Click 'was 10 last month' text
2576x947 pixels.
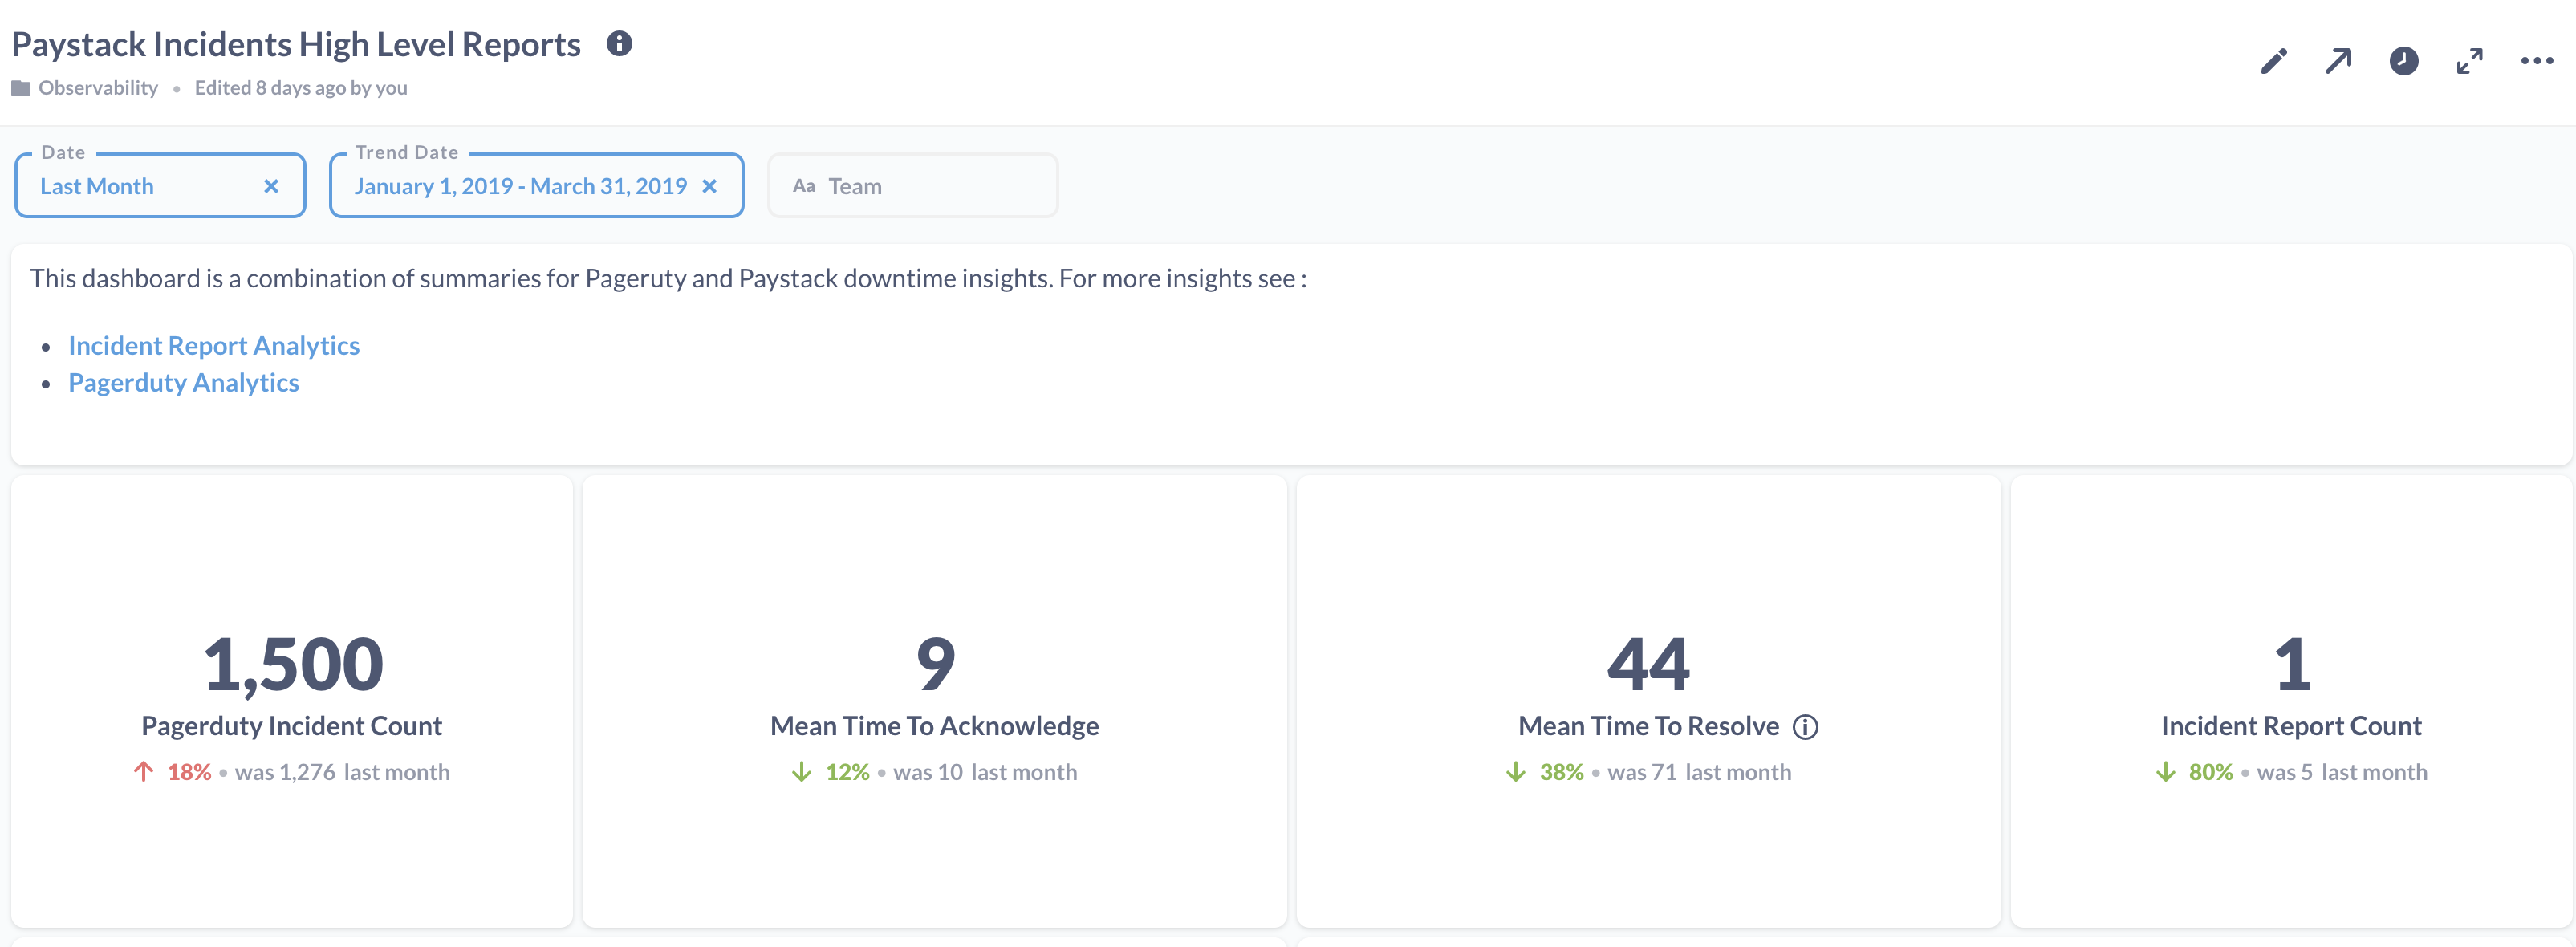point(985,772)
